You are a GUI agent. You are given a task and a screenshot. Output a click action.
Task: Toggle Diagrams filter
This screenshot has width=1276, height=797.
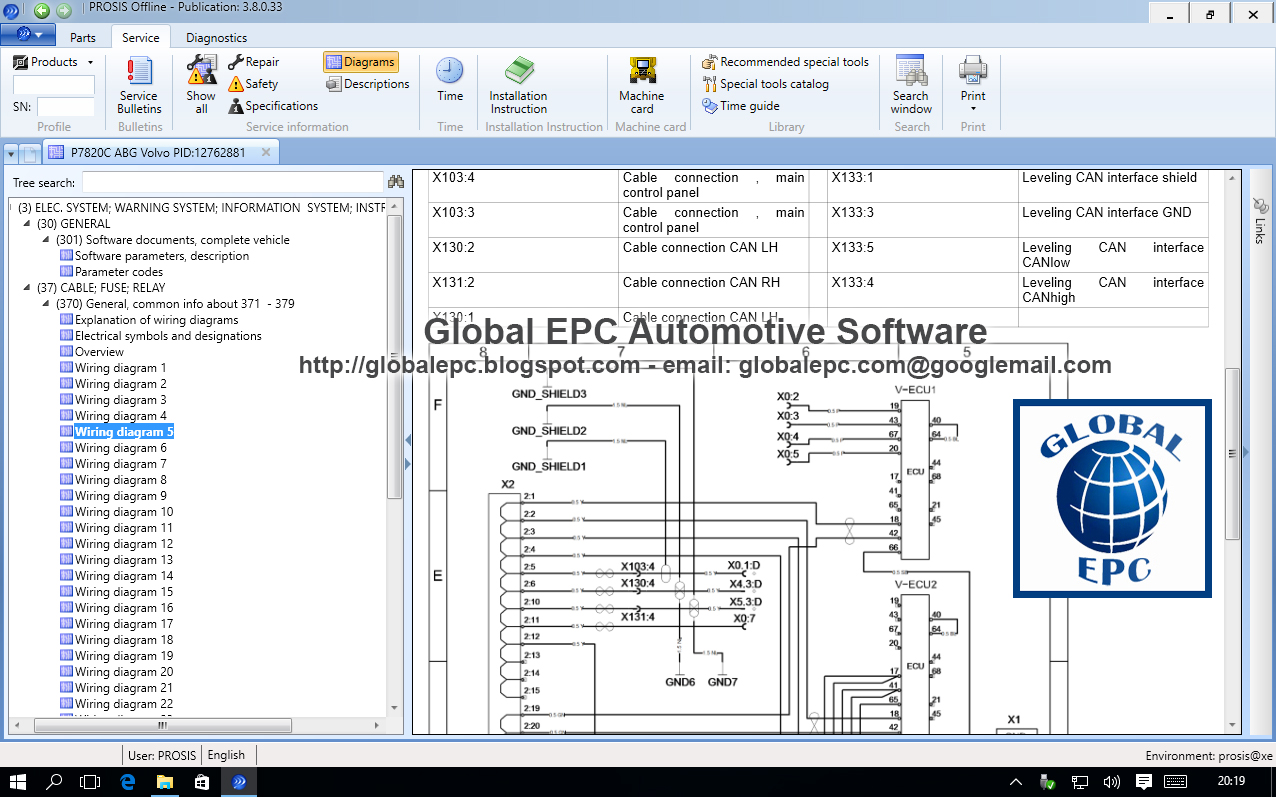click(360, 62)
